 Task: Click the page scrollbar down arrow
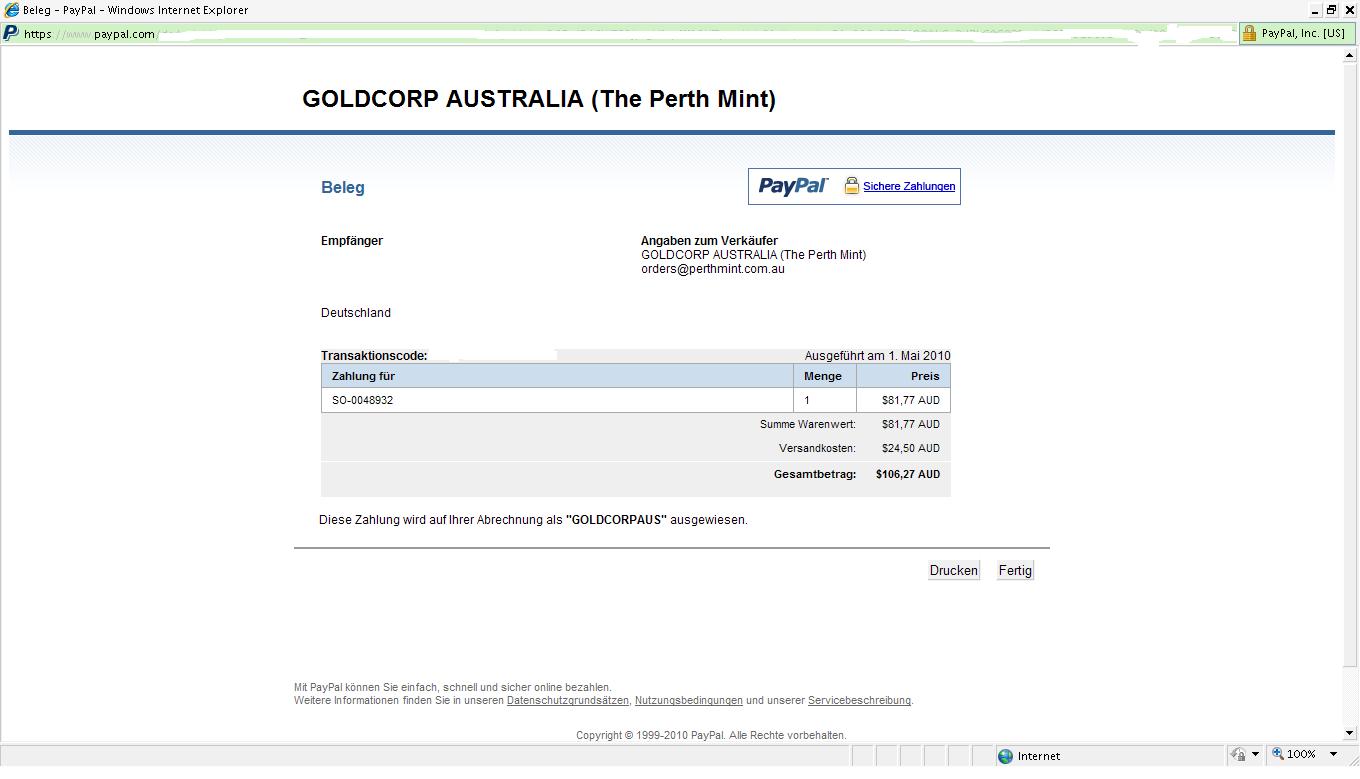click(1350, 733)
